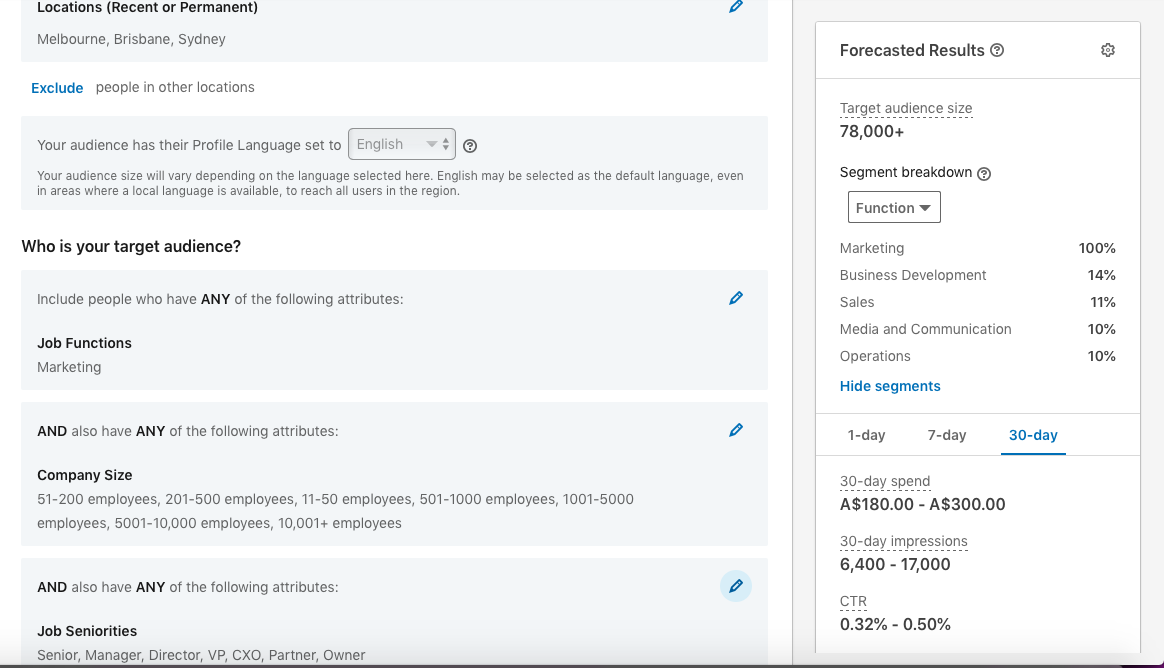Click the 30-day spend label
Viewport: 1164px width, 668px height.
(885, 481)
